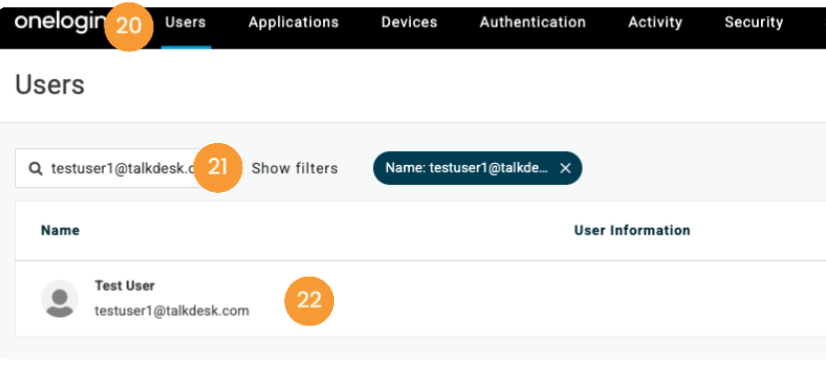Click the orange step 22 marker
The width and height of the screenshot is (826, 365).
point(309,301)
